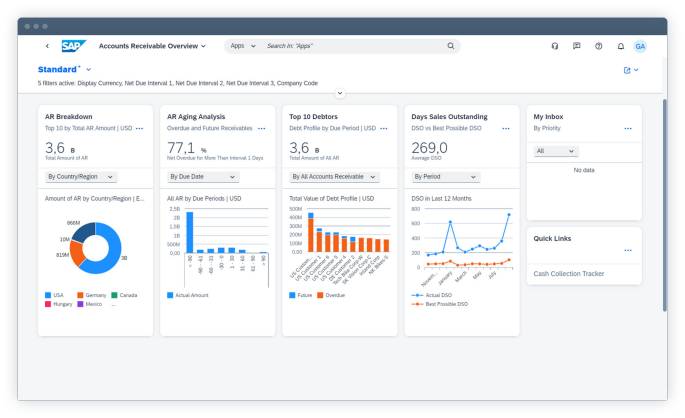Open the Cash Collection Tracker link
Image resolution: width=685 pixels, height=418 pixels.
tap(569, 273)
